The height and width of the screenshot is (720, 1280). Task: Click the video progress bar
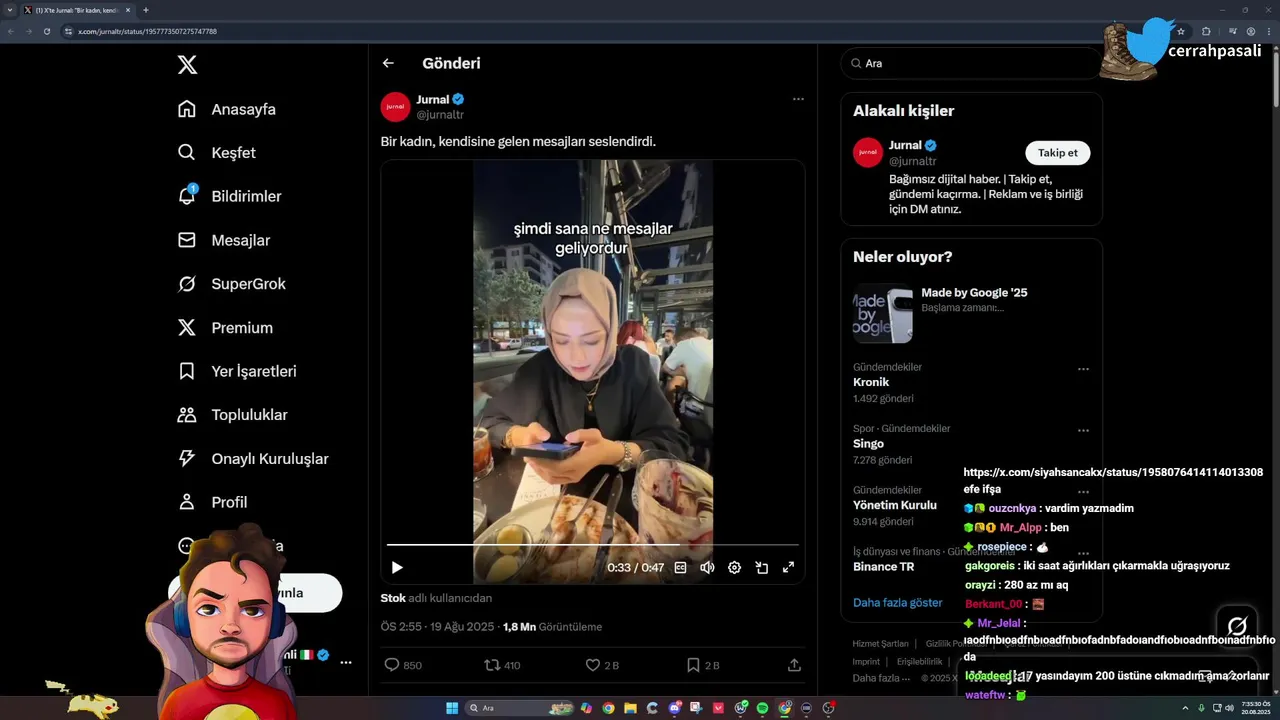click(592, 545)
